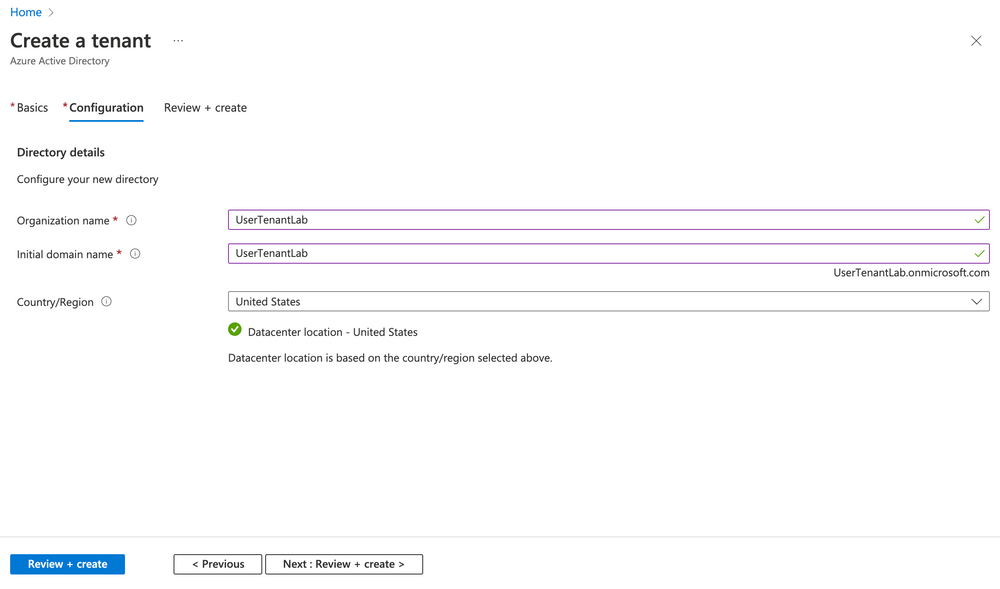Click the Next : Review + create button
The image size is (1000, 589).
coord(344,564)
